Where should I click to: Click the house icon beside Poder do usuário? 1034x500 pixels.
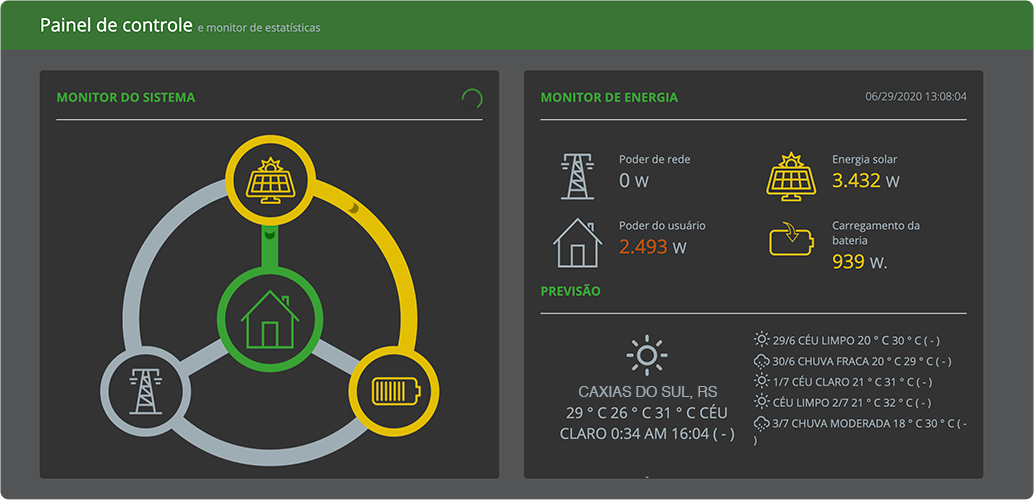(x=577, y=242)
